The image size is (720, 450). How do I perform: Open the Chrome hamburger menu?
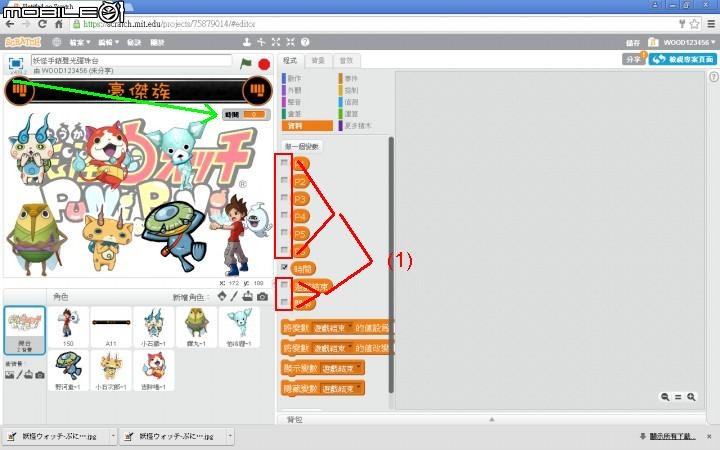click(711, 24)
